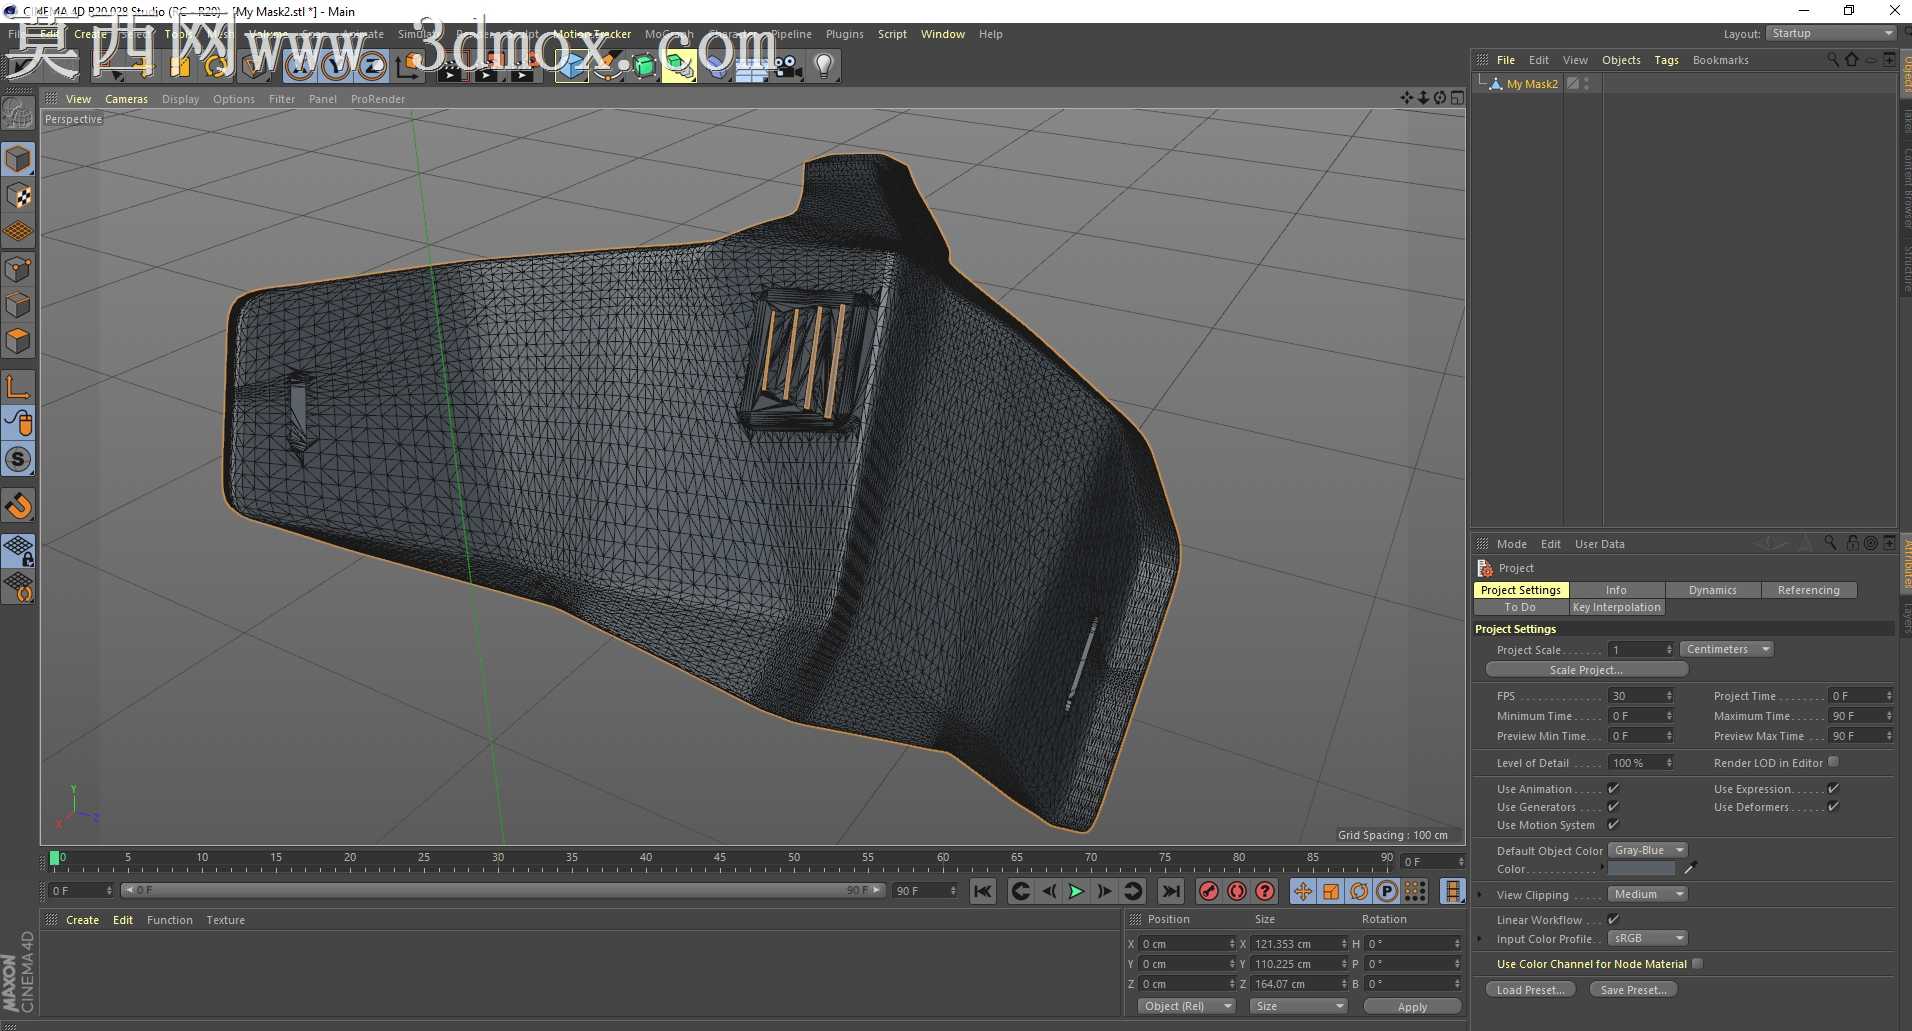1912x1031 pixels.
Task: Switch to the Referencing tab
Action: tap(1808, 590)
